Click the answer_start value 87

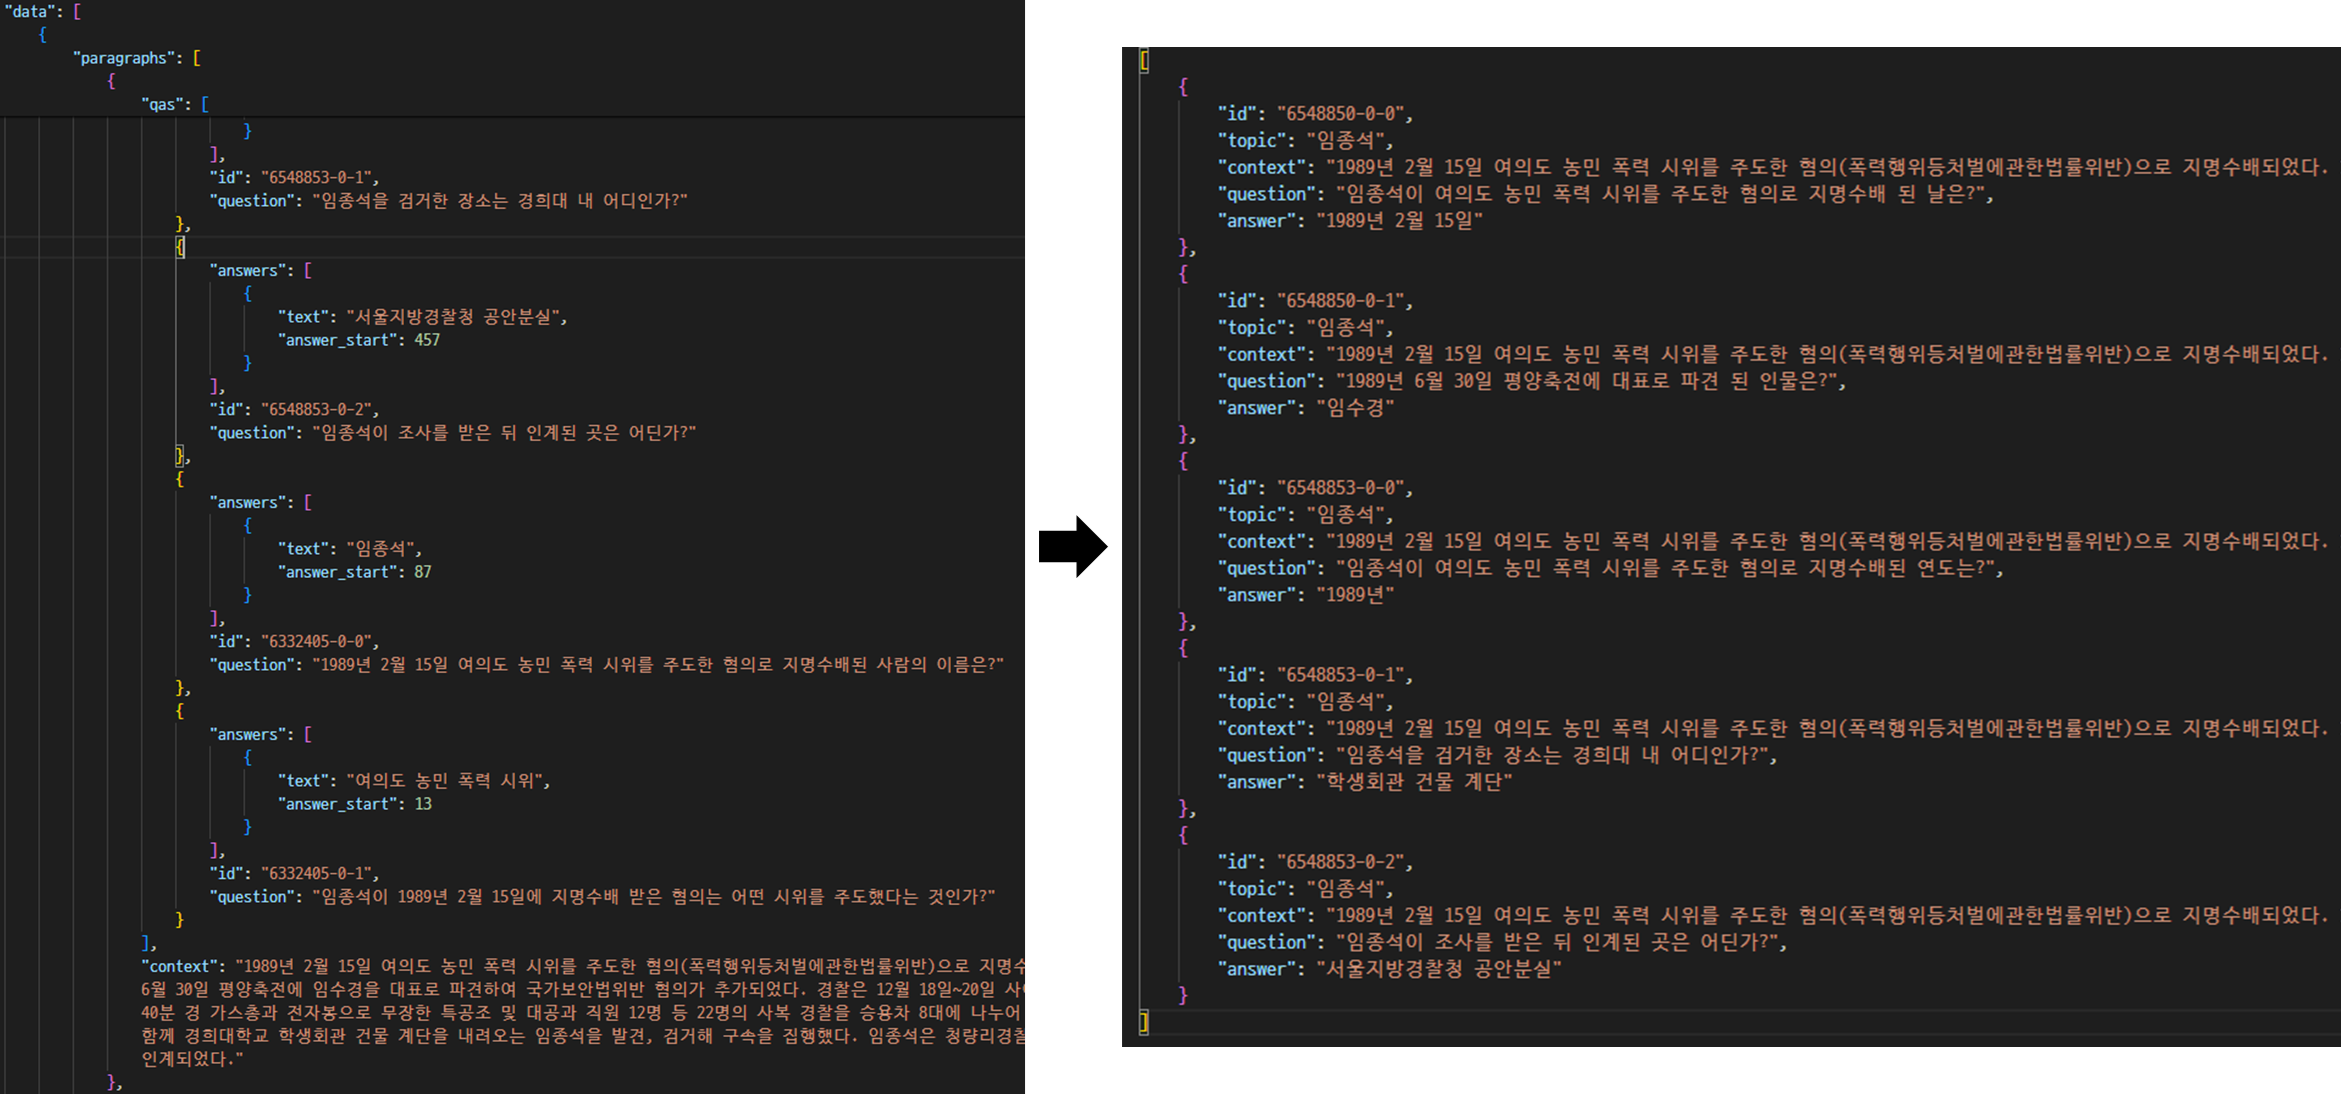click(423, 572)
